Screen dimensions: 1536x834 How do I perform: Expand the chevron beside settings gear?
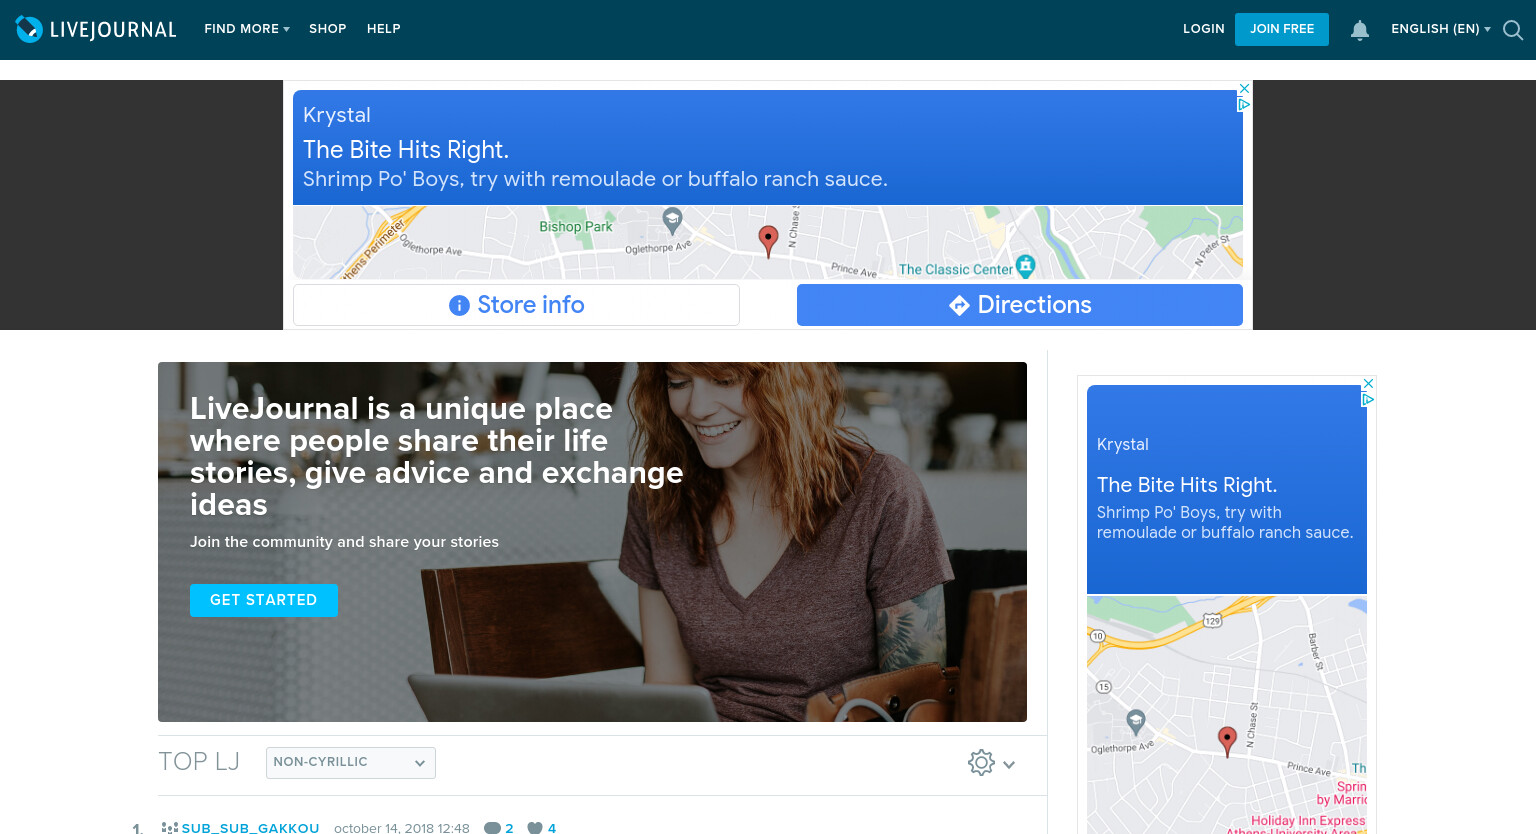1009,764
